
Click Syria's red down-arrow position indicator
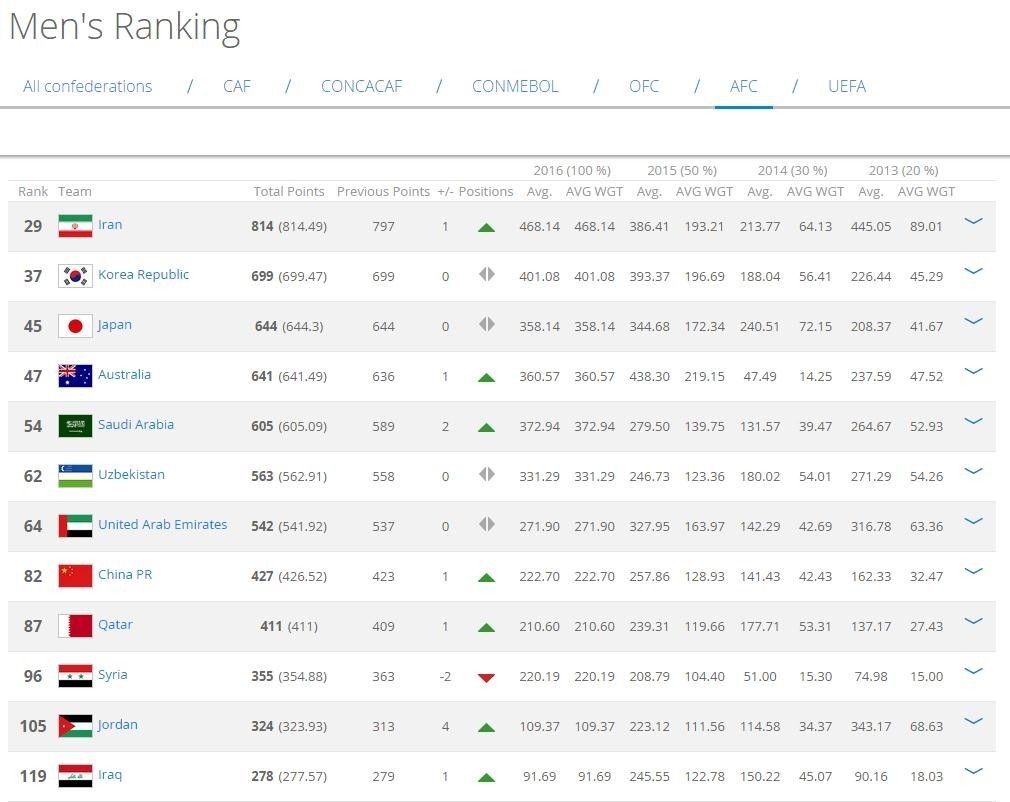[x=486, y=677]
